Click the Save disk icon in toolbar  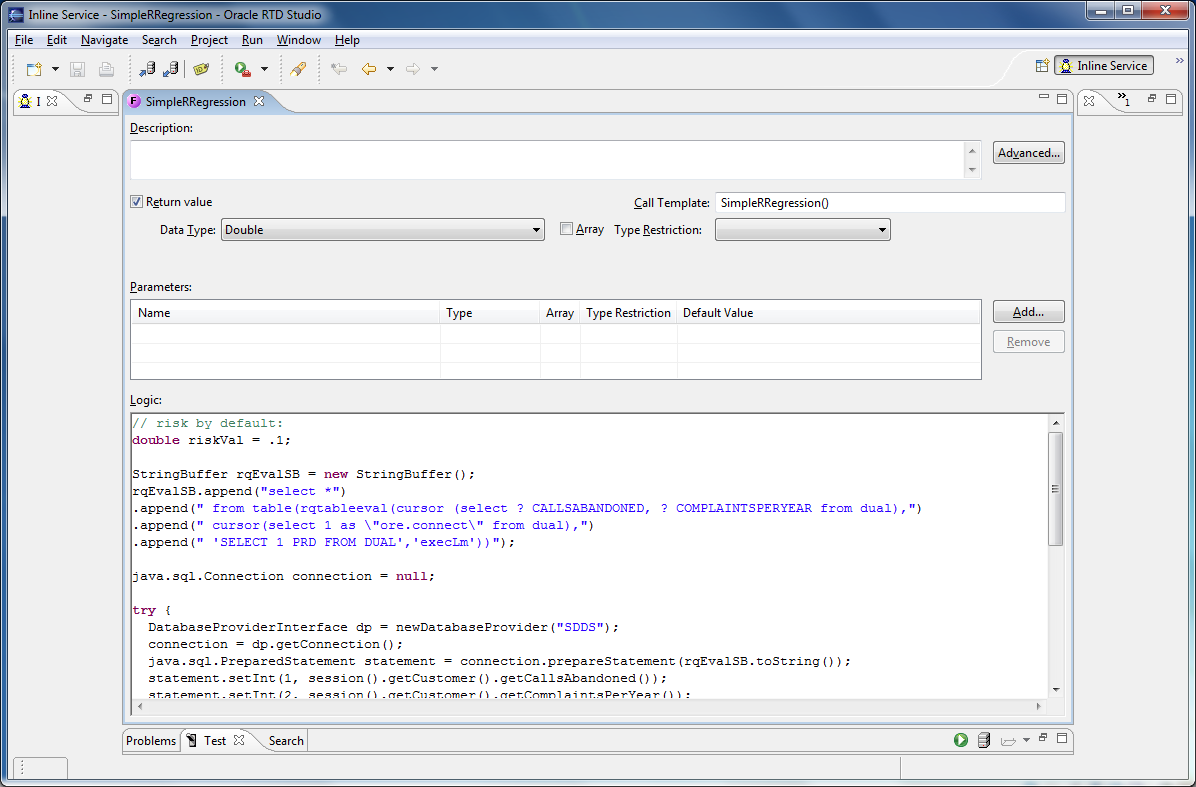pyautogui.click(x=77, y=69)
